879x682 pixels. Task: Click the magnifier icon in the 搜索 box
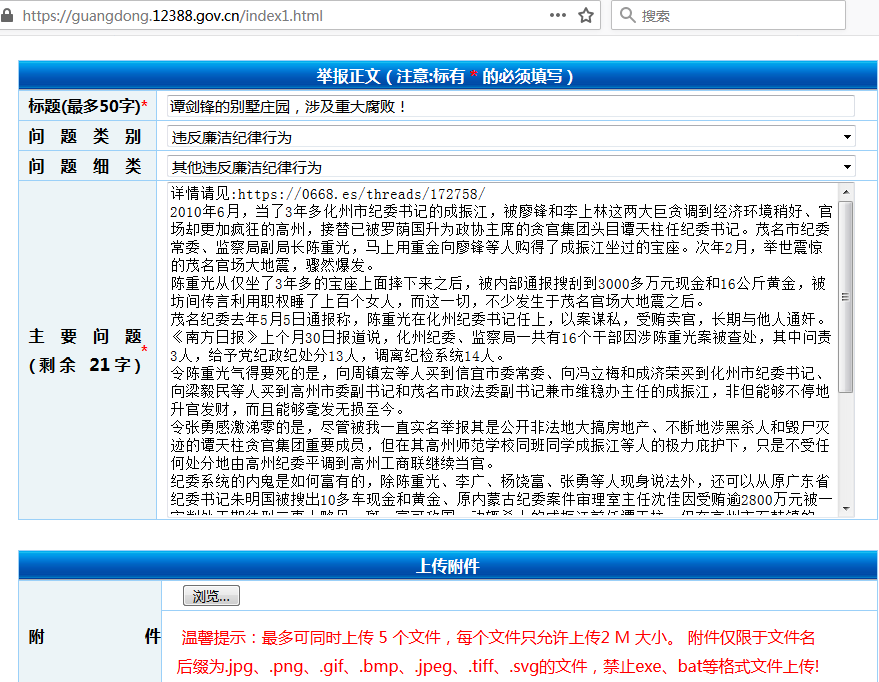(x=628, y=16)
